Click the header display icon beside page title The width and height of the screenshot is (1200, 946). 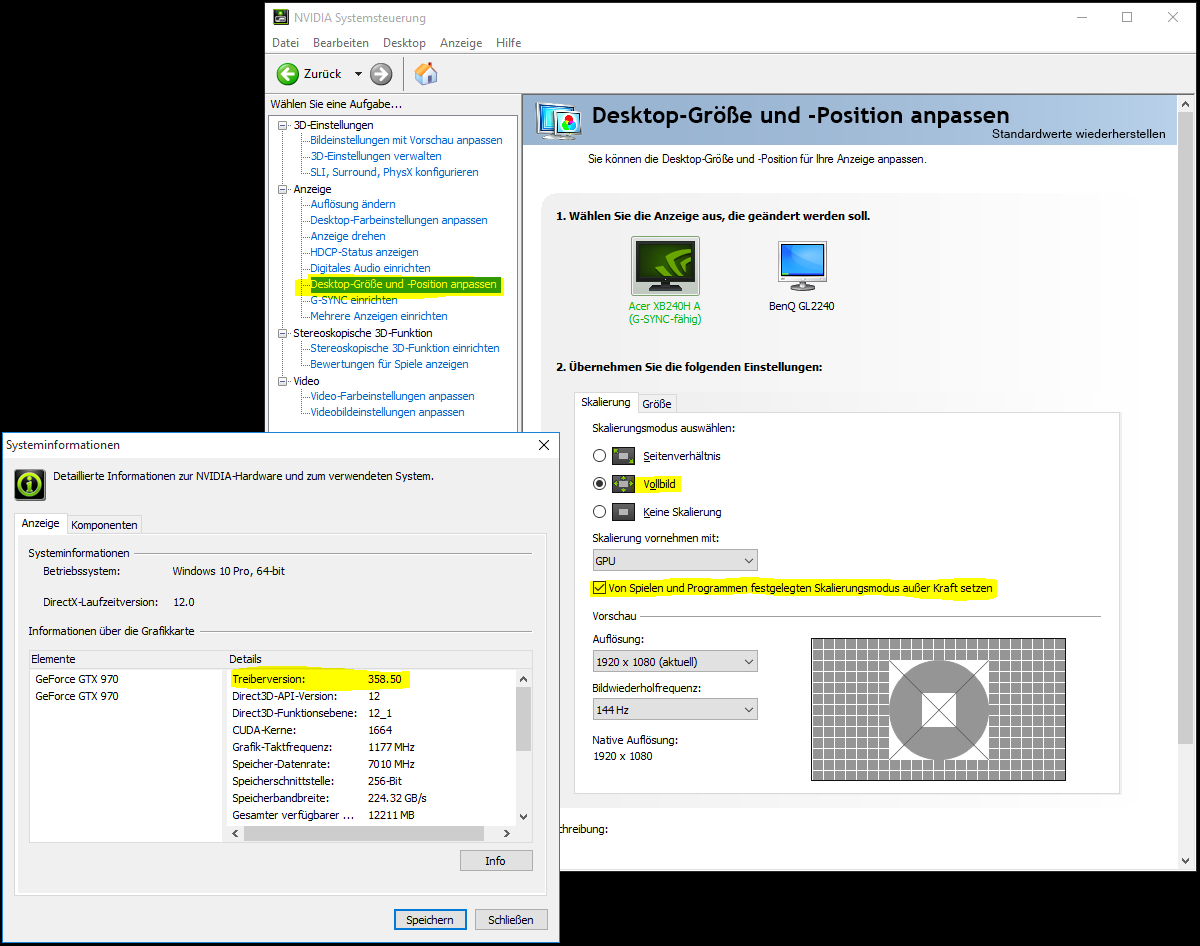coord(559,119)
